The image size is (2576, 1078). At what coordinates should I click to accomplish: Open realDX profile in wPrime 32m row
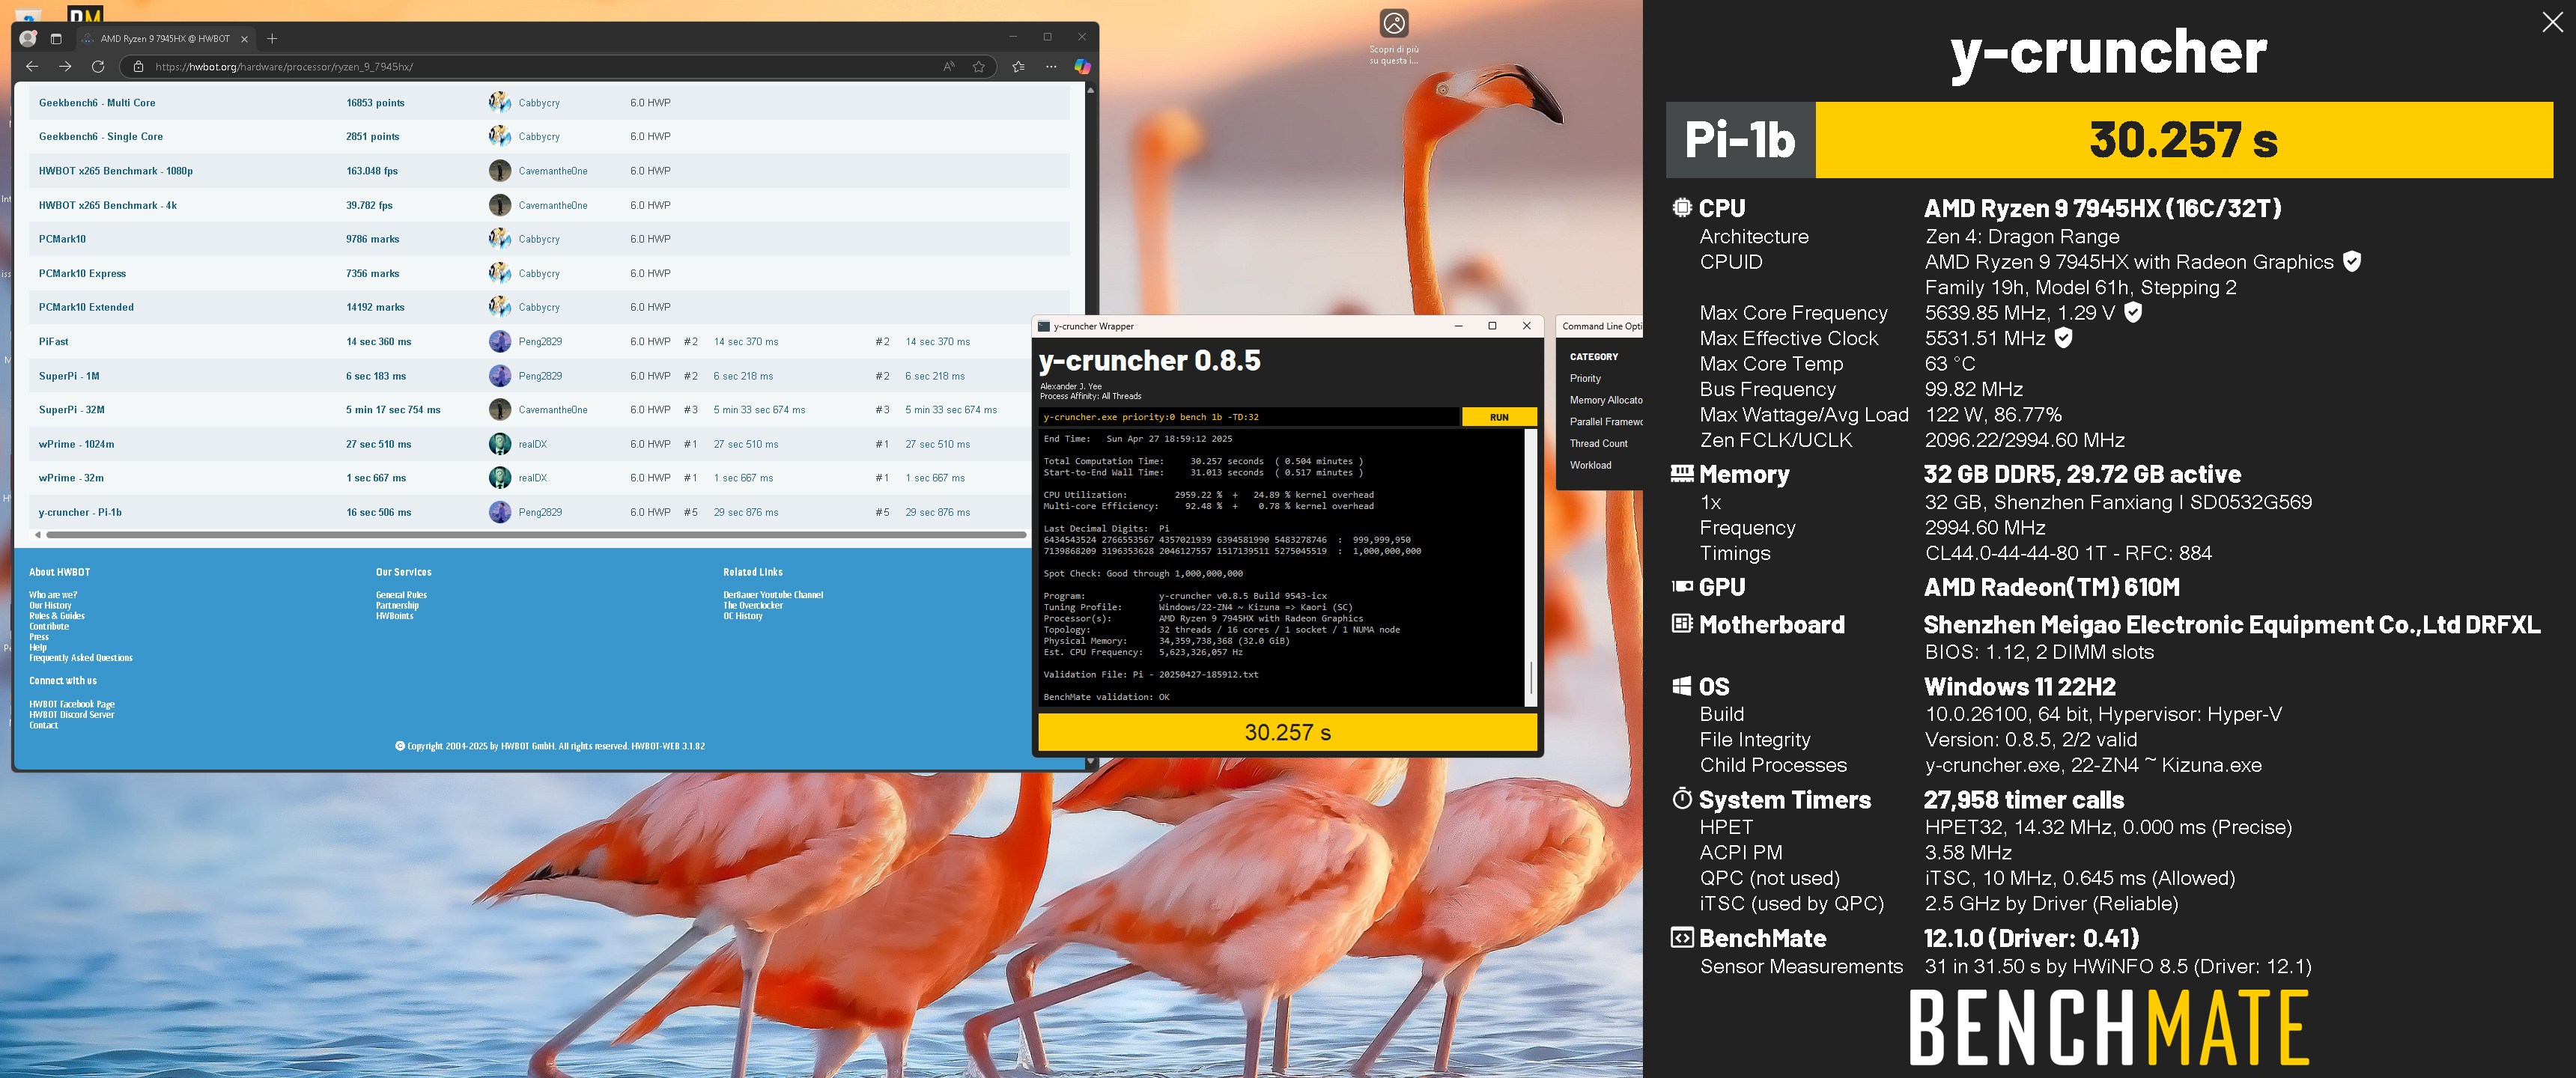532,478
